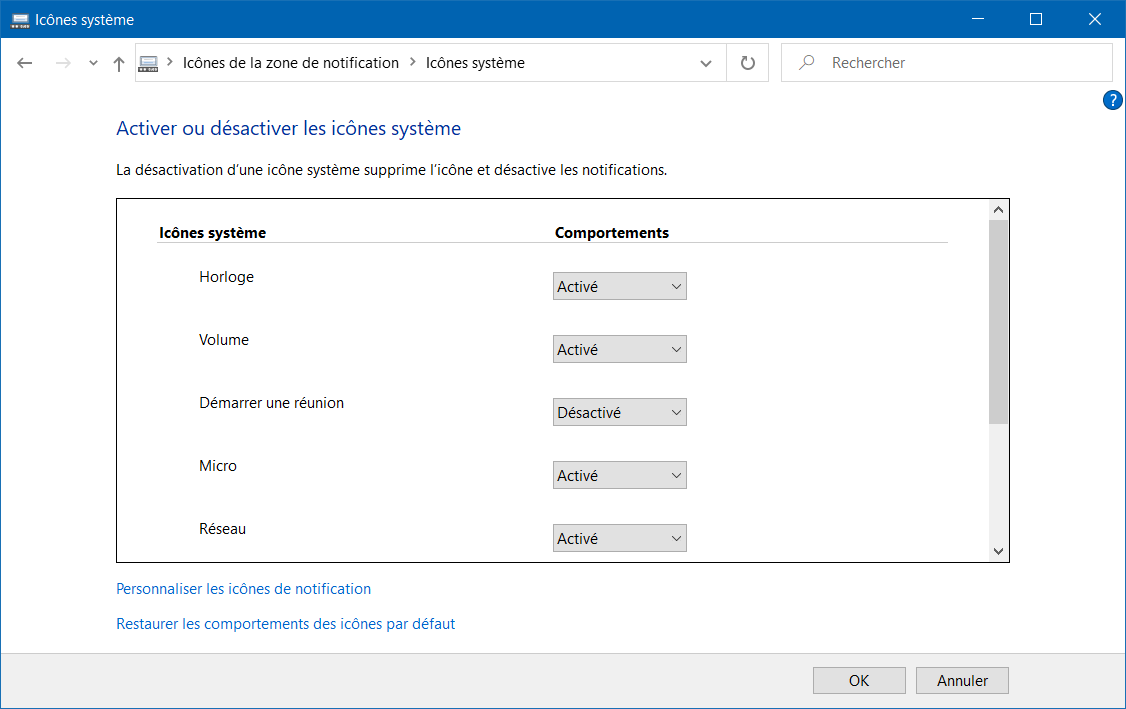Go up one level arrow

(119, 63)
